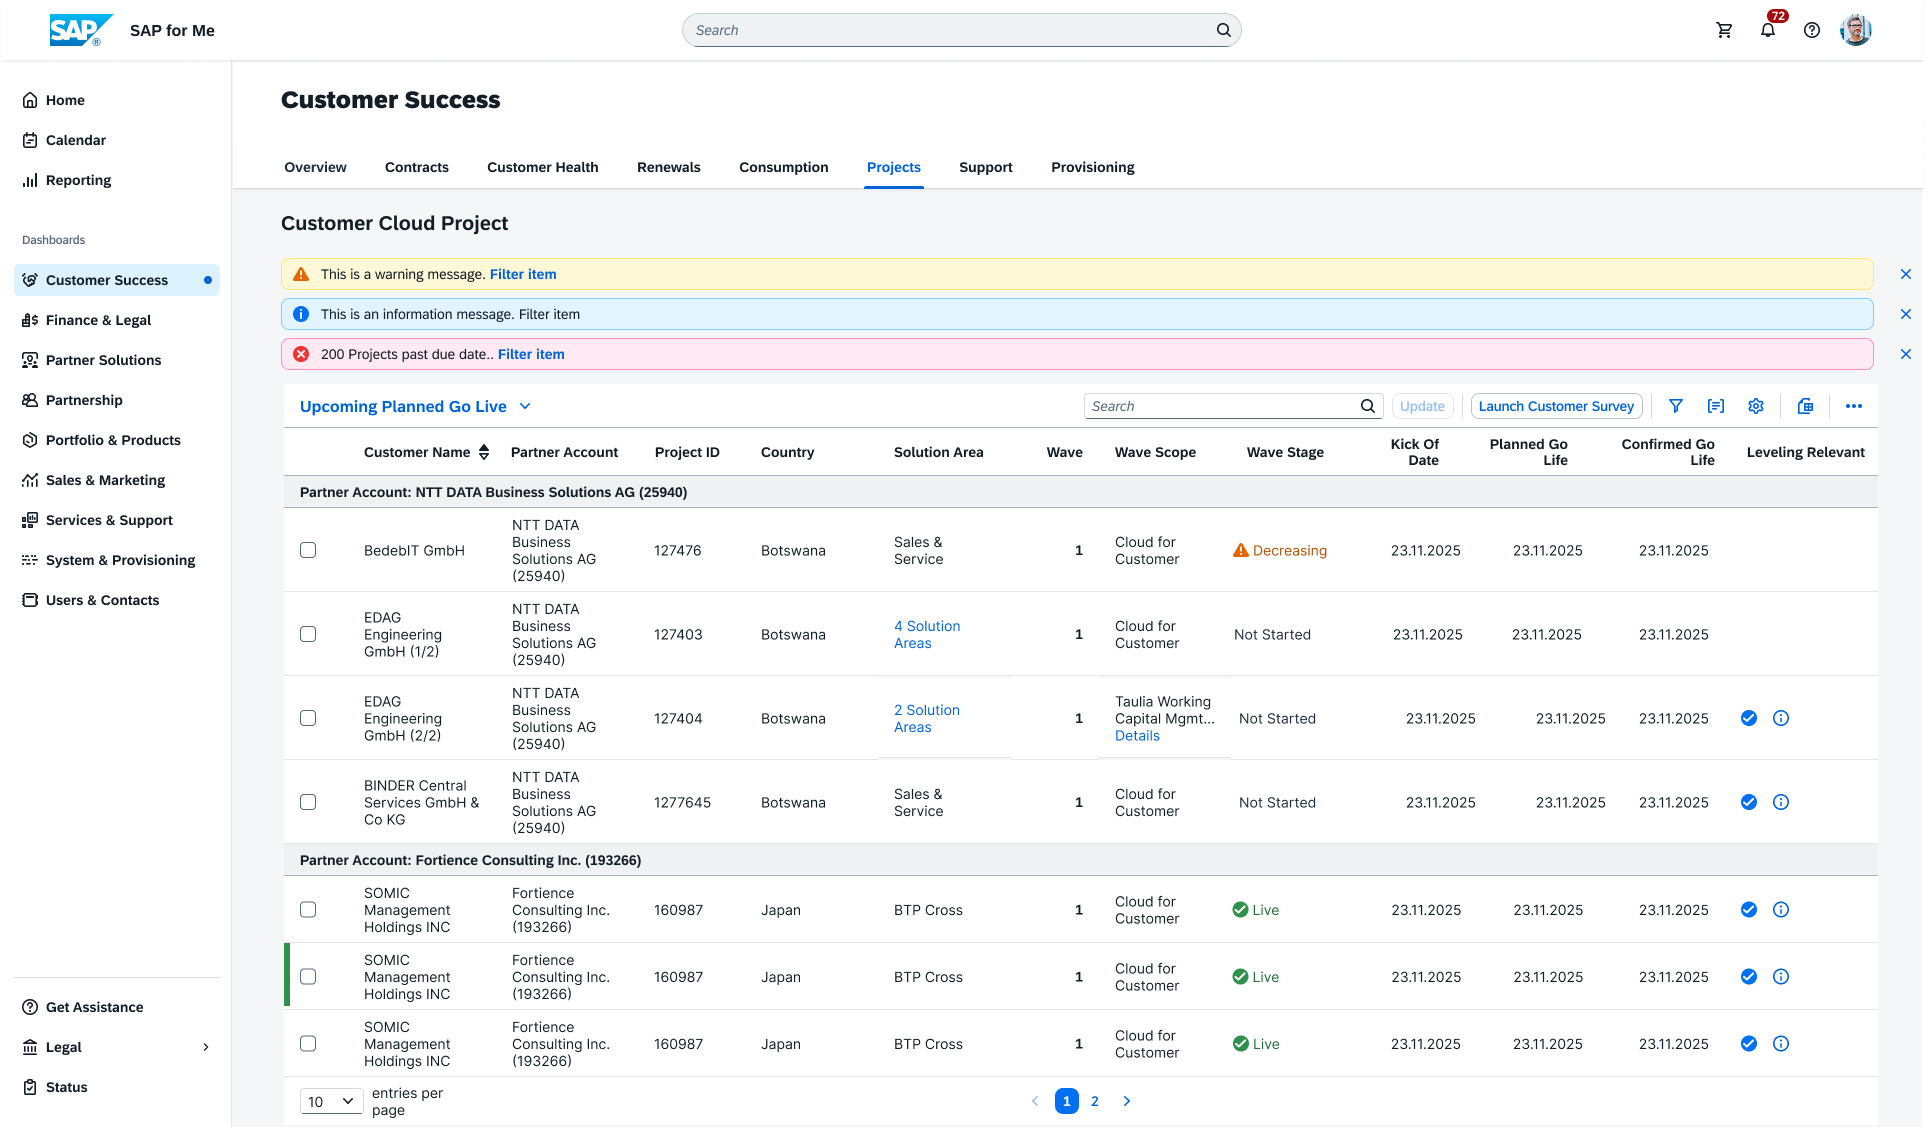The image size is (1925, 1127).
Task: Click info icon in BINDER Central row
Action: [1781, 802]
